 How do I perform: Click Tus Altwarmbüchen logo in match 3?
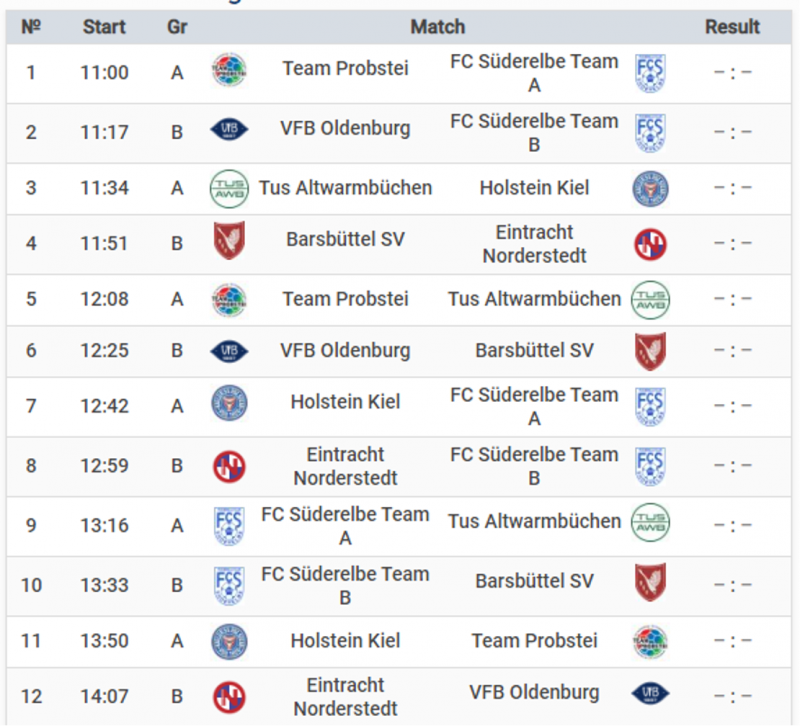click(x=229, y=189)
